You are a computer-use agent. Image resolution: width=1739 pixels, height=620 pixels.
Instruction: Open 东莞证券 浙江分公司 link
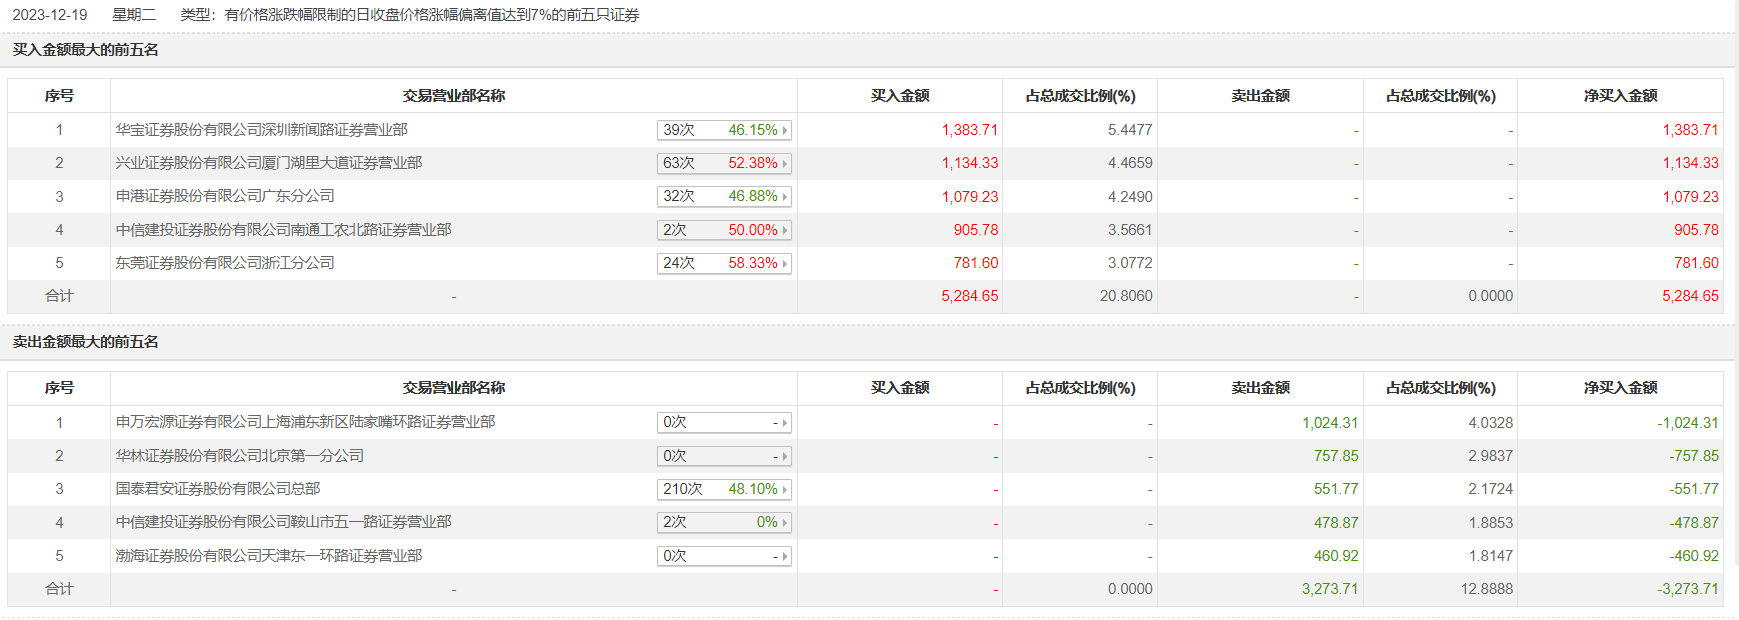point(225,263)
